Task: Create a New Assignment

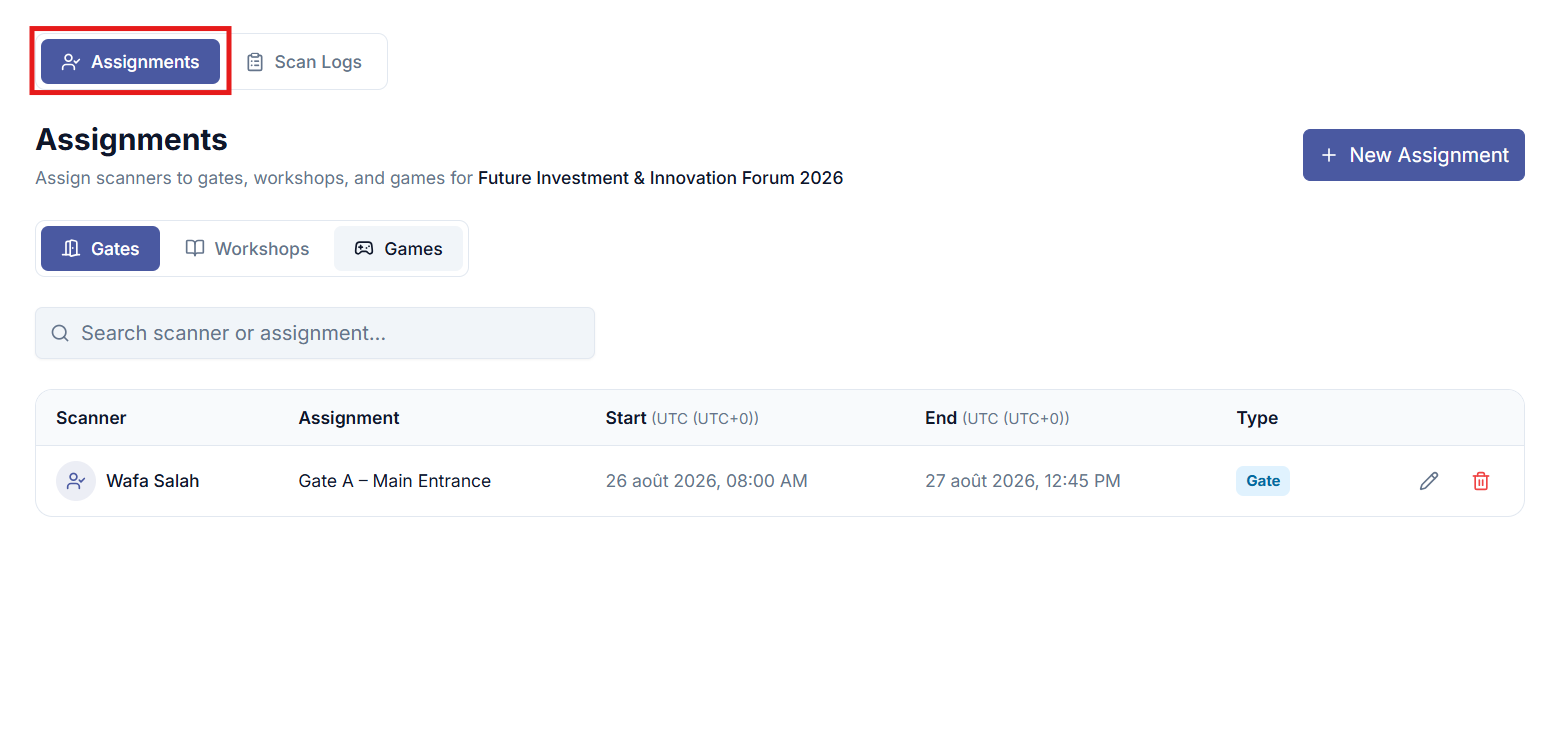Action: 1414,155
